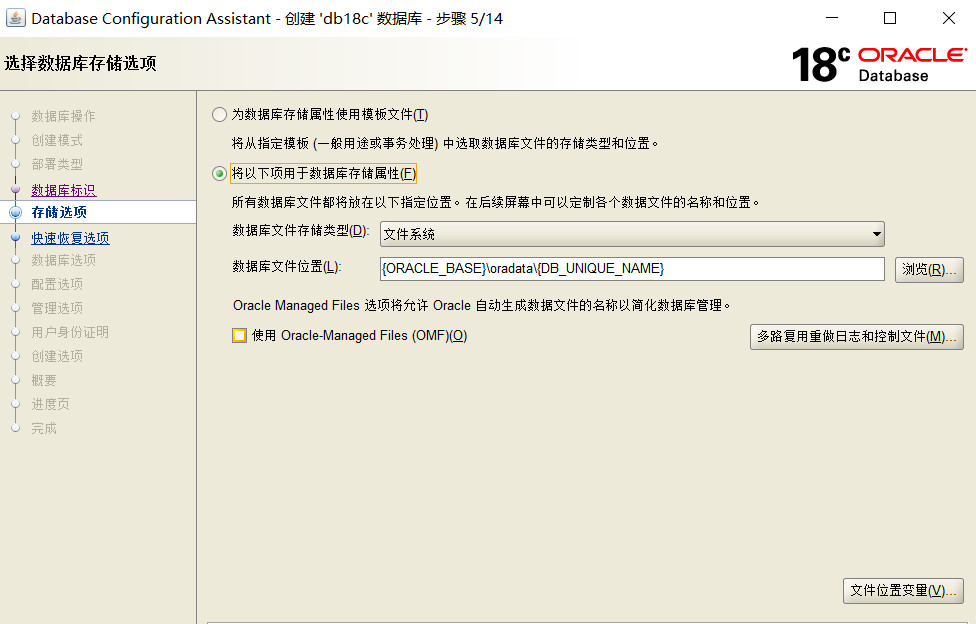976x624 pixels.
Task: Click the database file location input field
Action: pos(632,269)
